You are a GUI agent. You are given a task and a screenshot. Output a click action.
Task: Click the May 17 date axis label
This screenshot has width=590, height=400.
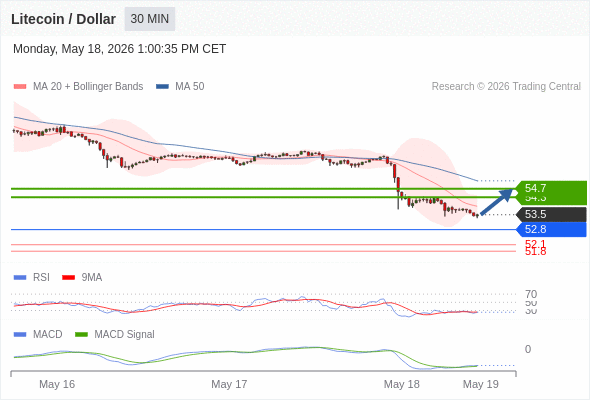point(229,384)
